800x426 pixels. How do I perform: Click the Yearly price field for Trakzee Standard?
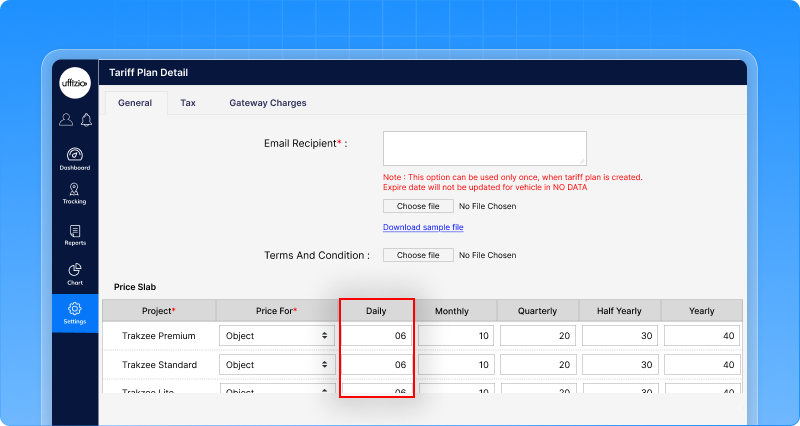(701, 365)
